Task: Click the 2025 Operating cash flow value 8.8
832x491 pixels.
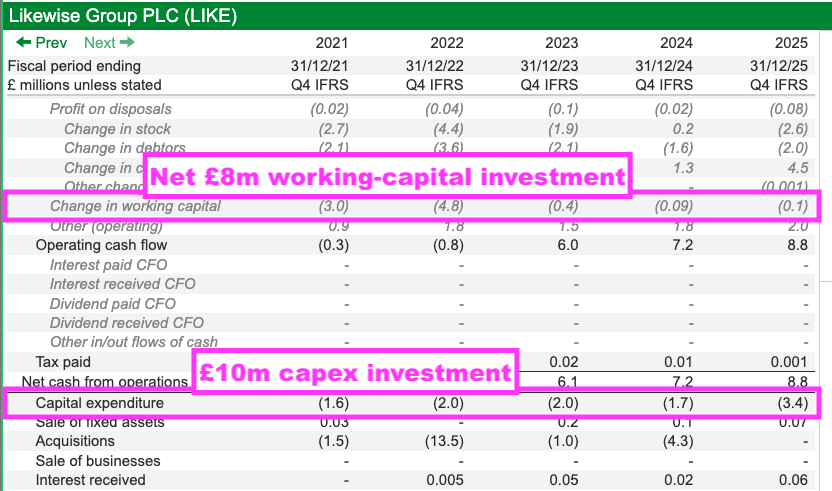Action: 798,245
